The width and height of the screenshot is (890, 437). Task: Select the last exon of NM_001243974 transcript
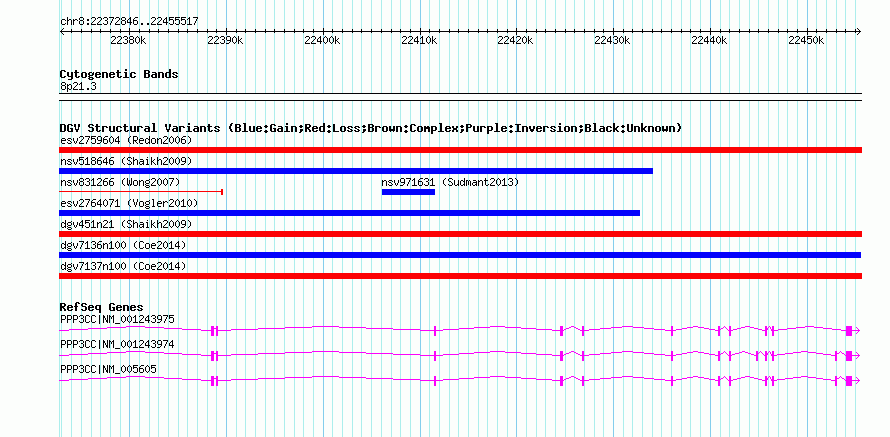[849, 356]
